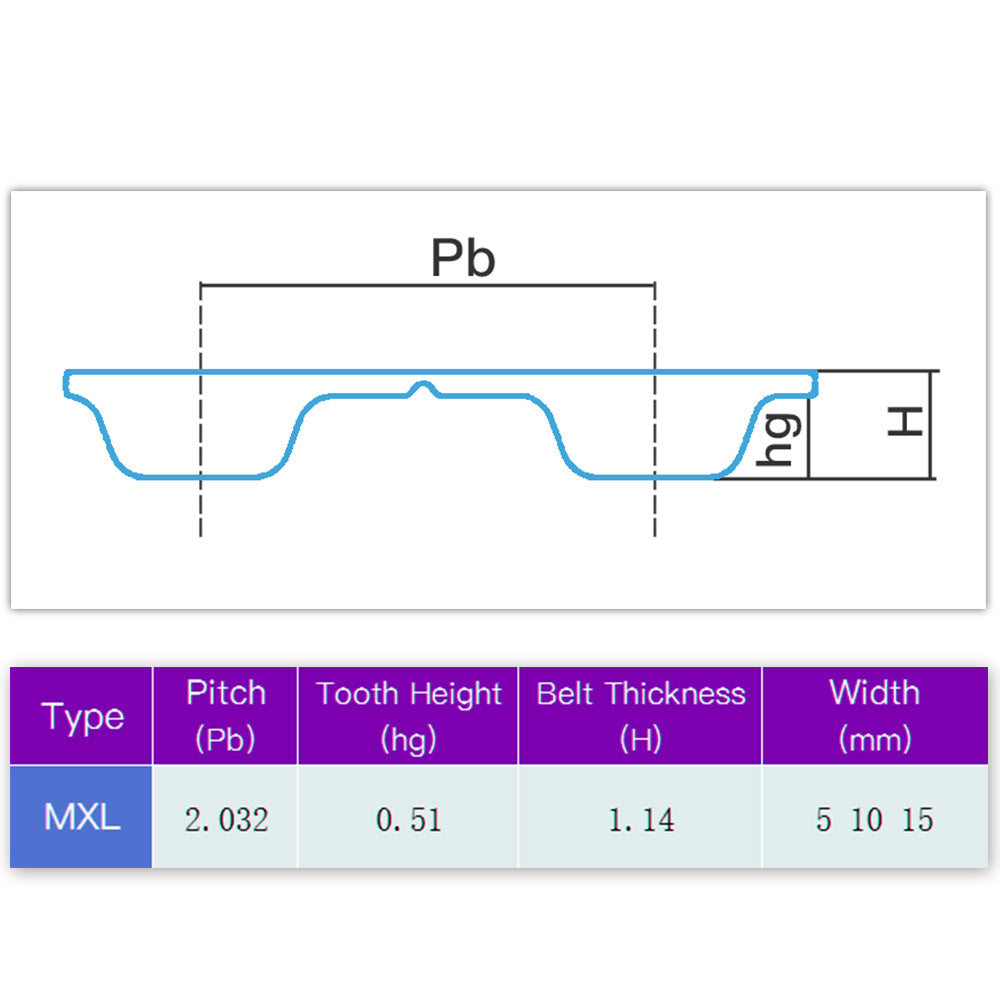
Task: Click the Pb label above the belt diagram
Action: pos(463,259)
